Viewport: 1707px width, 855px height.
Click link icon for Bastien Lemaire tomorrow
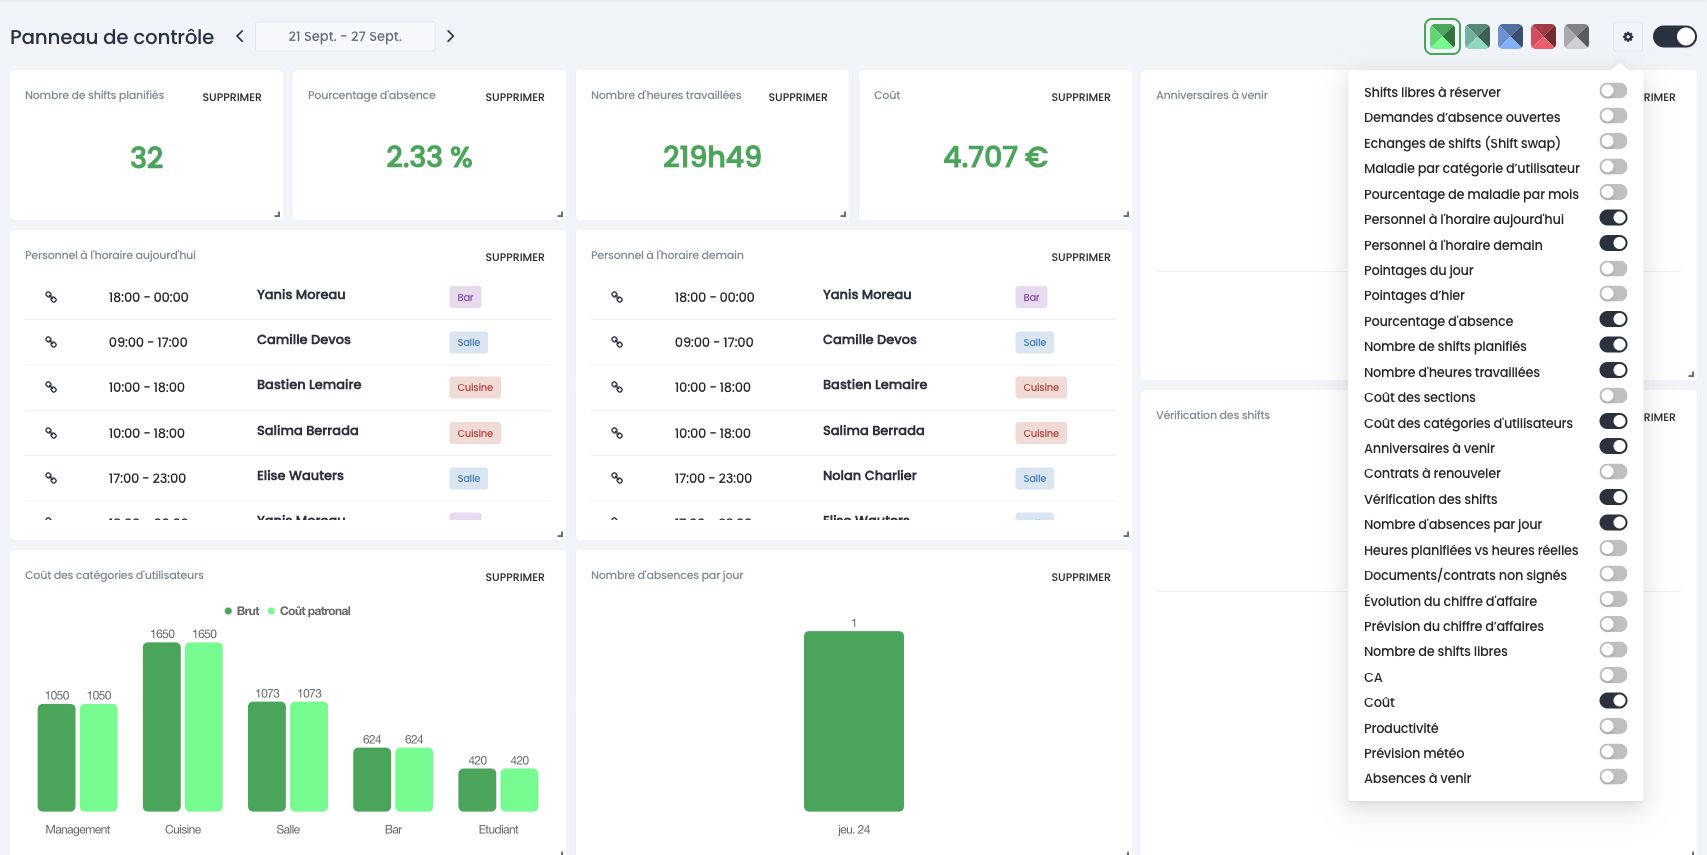617,387
